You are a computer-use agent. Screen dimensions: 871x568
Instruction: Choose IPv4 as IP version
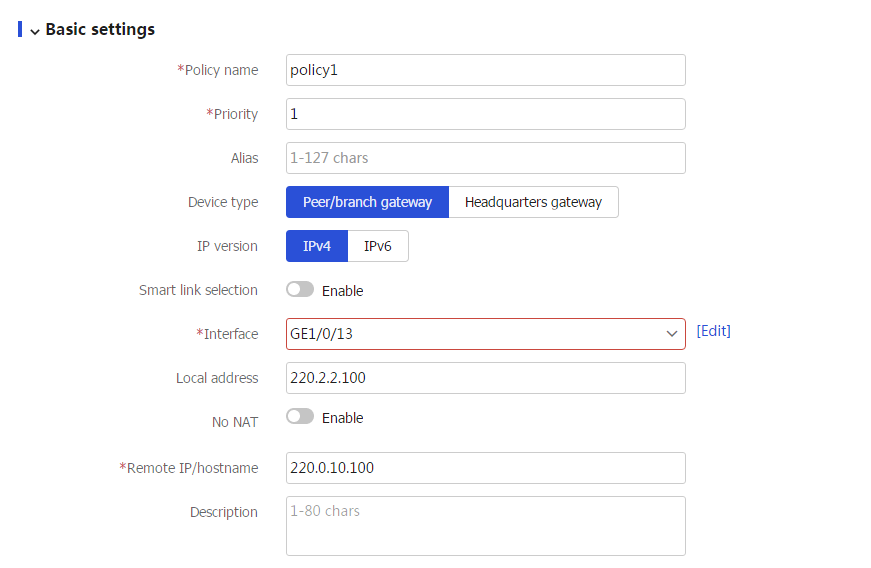pos(317,246)
